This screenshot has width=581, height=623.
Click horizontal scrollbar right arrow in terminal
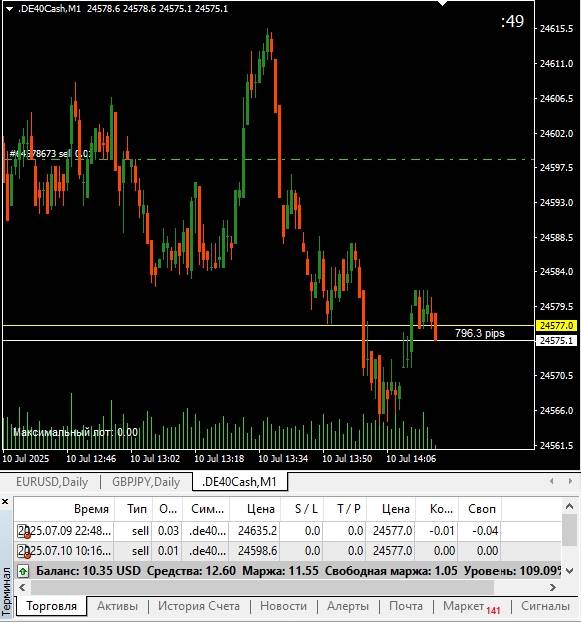point(552,588)
